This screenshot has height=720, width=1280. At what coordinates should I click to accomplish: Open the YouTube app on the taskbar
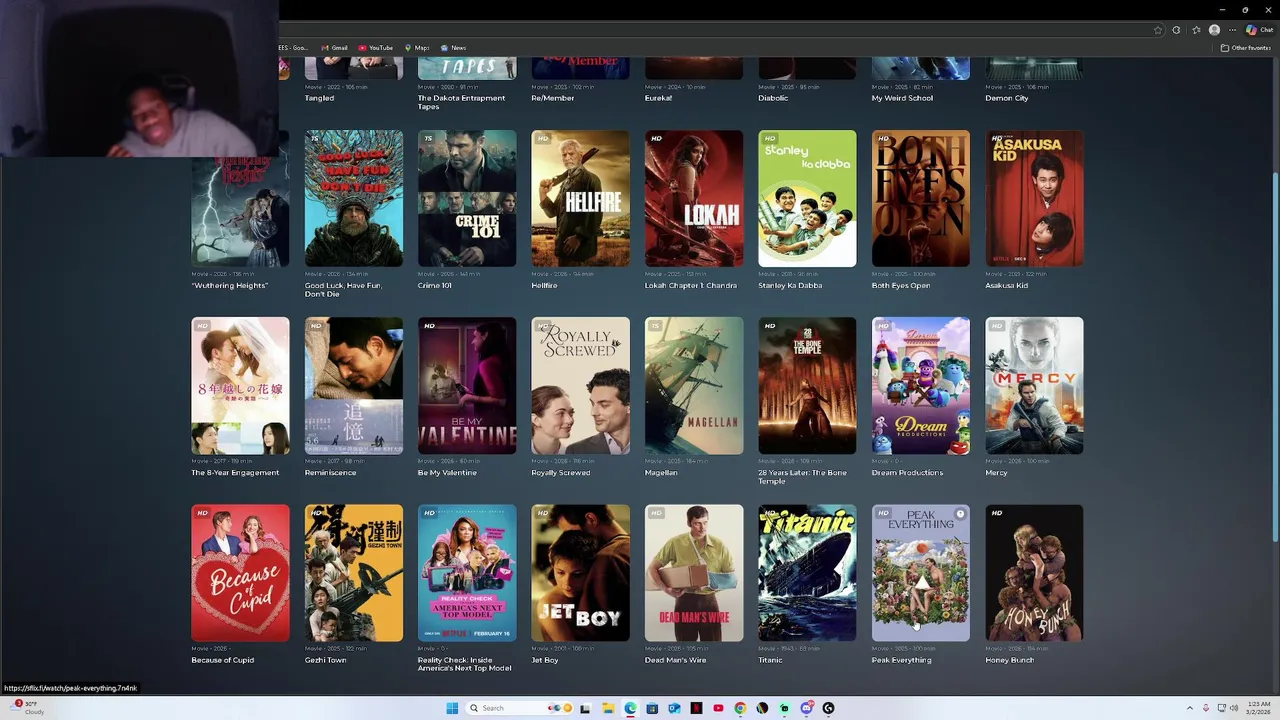coord(718,708)
